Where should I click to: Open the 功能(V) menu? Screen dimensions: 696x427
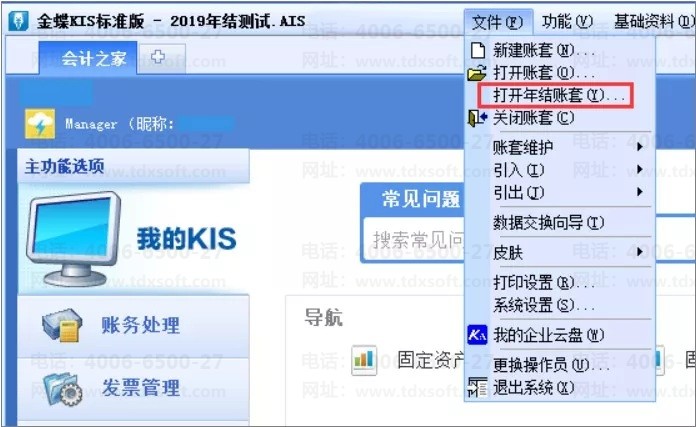(567, 21)
